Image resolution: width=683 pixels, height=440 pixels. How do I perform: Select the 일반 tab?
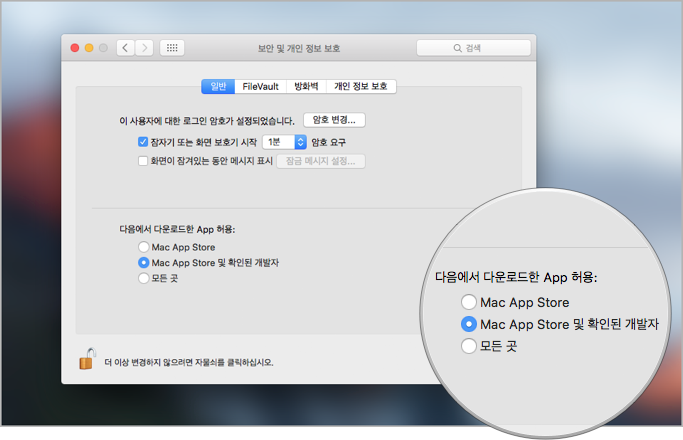(x=218, y=86)
